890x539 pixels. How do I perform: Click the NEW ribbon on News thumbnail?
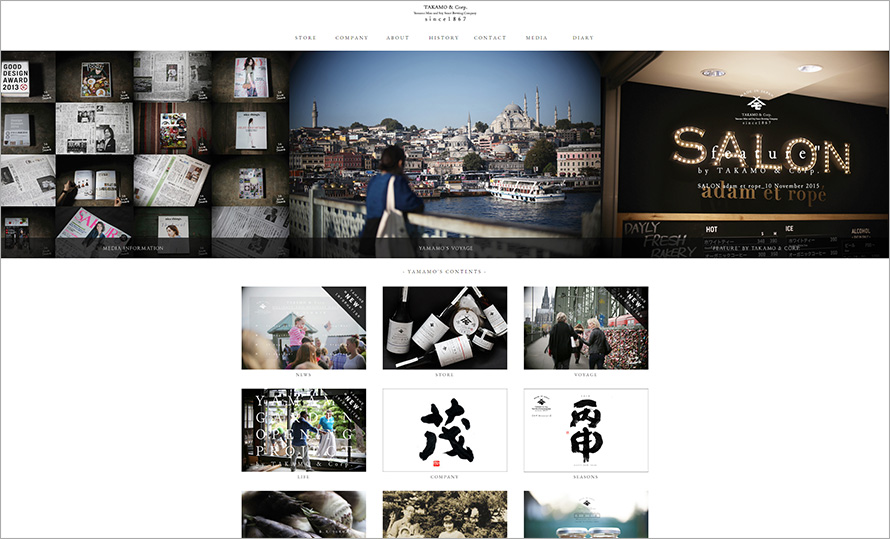point(350,302)
